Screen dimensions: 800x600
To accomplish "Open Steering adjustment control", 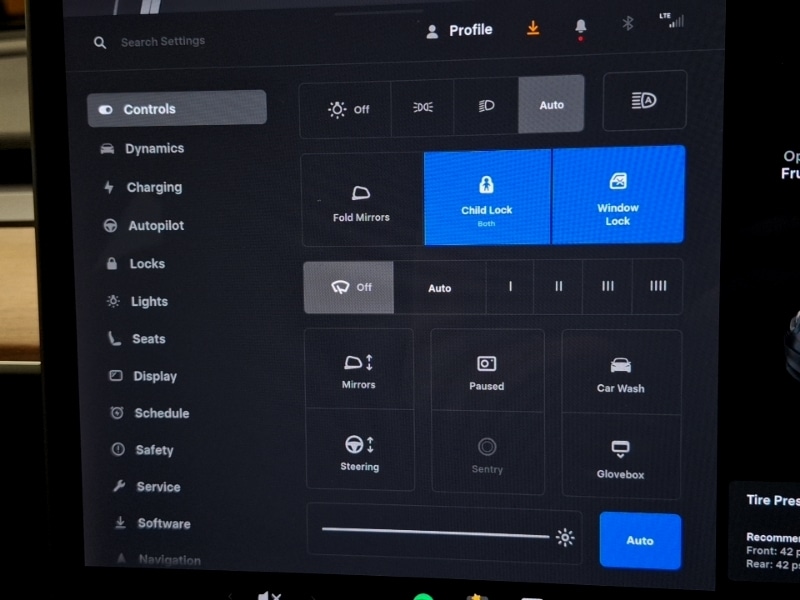I will click(359, 453).
